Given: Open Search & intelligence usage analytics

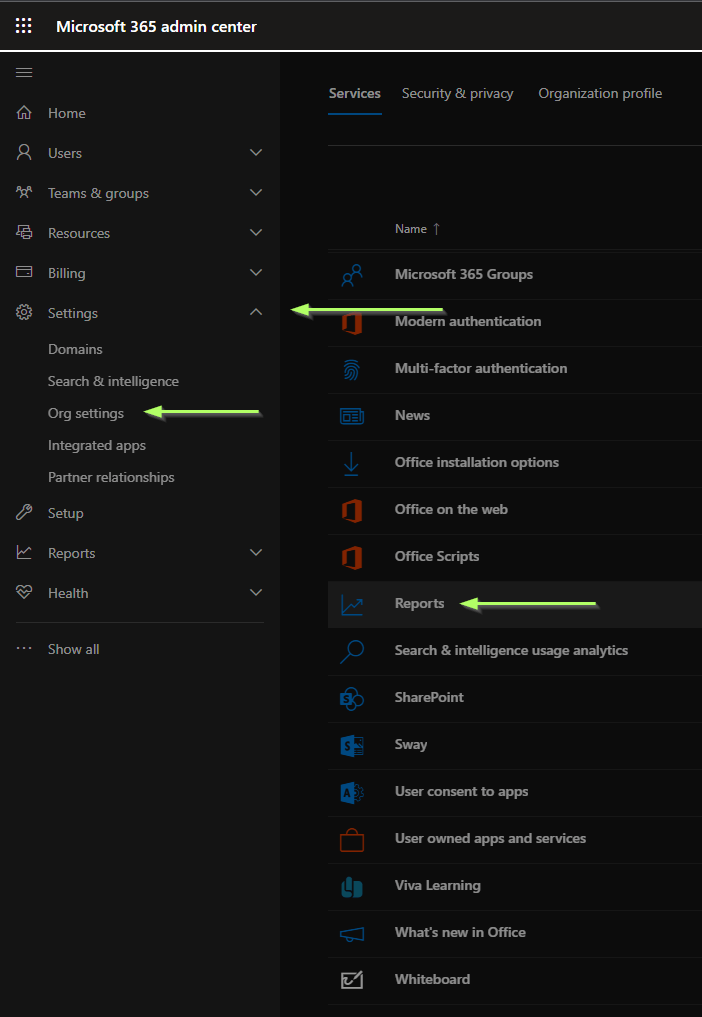Looking at the screenshot, I should tap(511, 651).
